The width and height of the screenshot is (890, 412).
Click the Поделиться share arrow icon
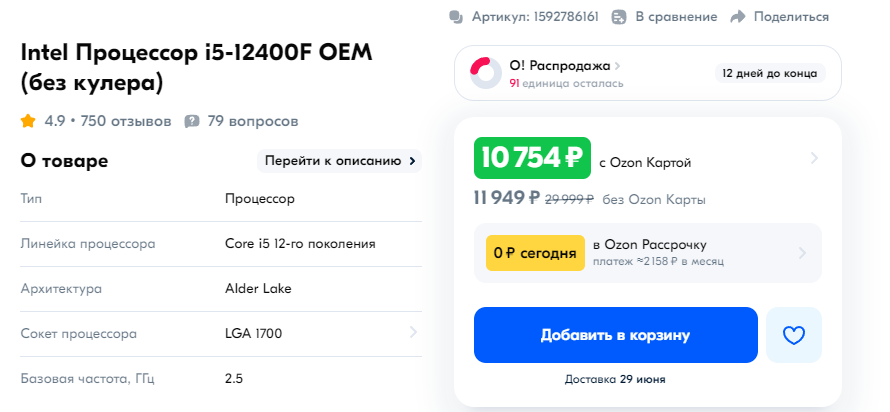tap(737, 17)
